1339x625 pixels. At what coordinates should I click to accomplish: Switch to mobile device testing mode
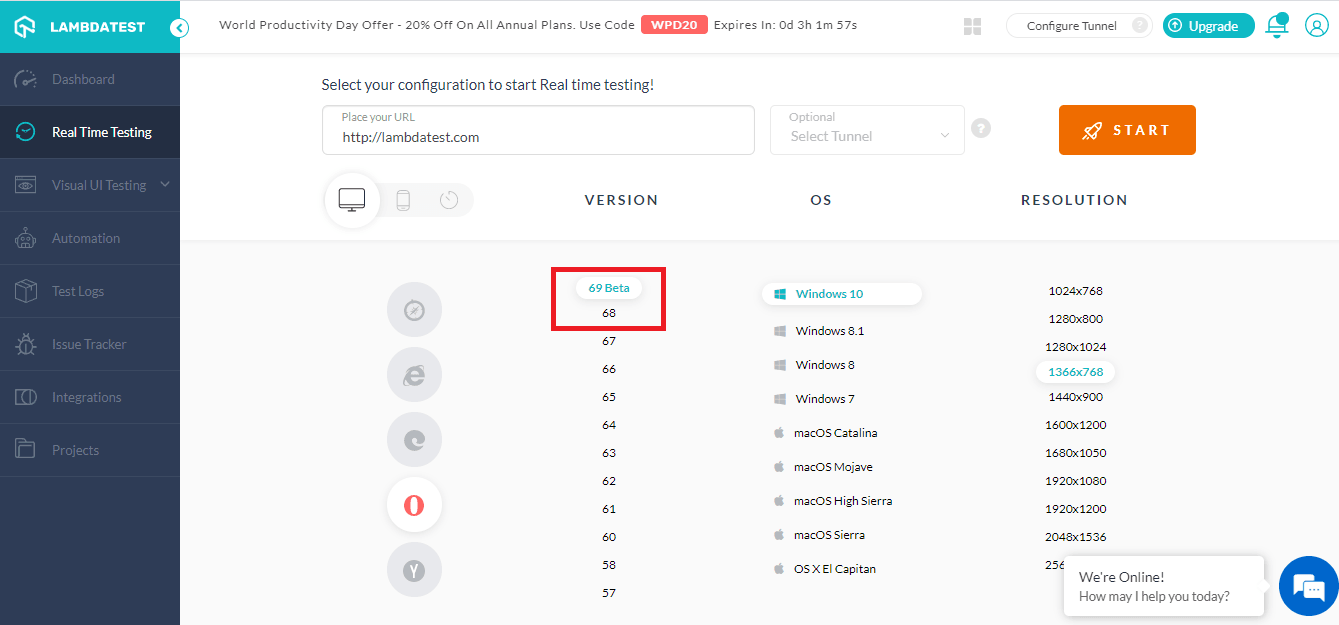tap(403, 200)
